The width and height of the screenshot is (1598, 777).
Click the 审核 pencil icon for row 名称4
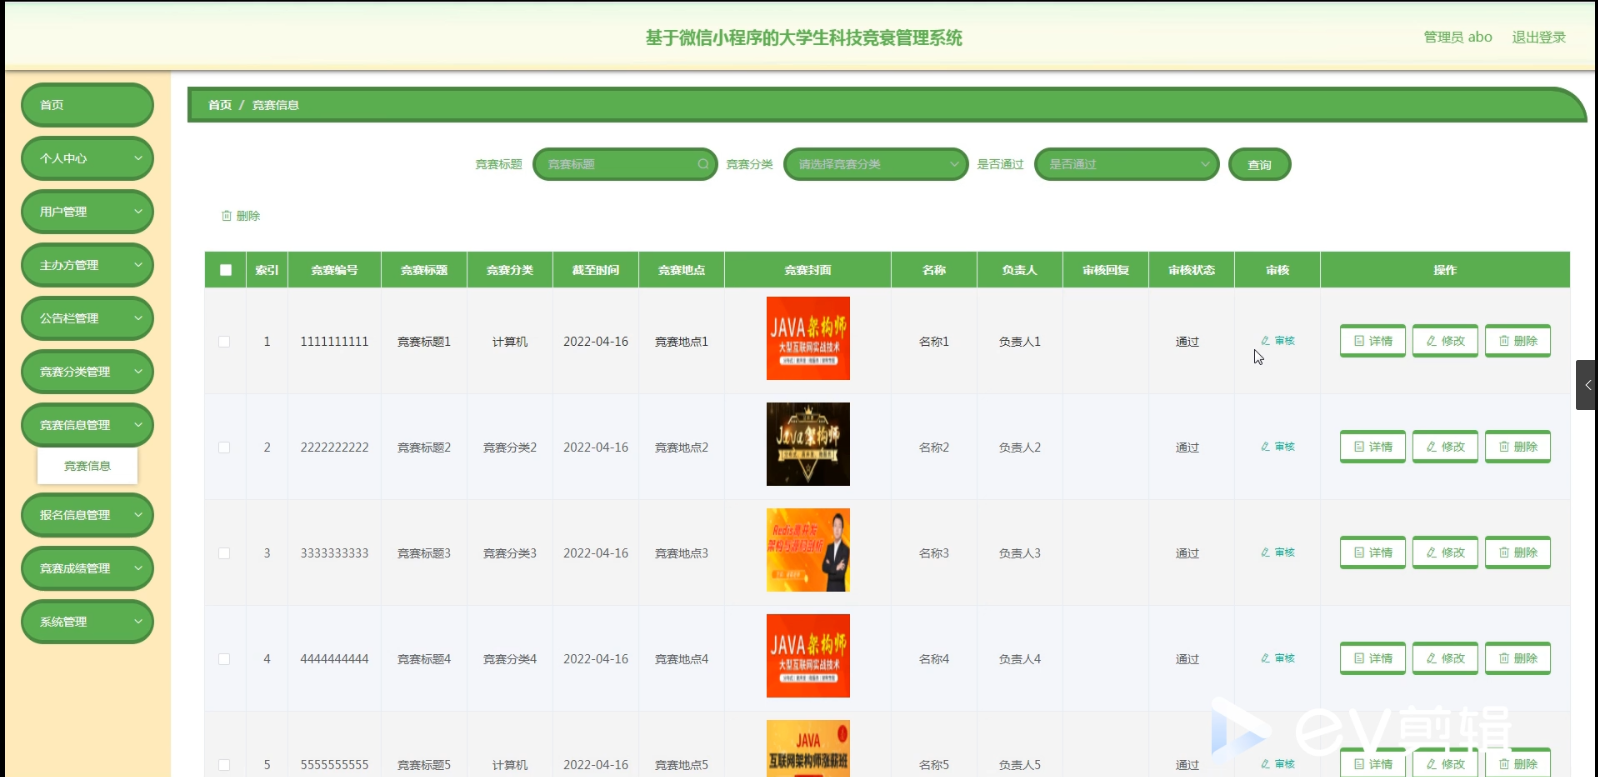pos(1265,659)
